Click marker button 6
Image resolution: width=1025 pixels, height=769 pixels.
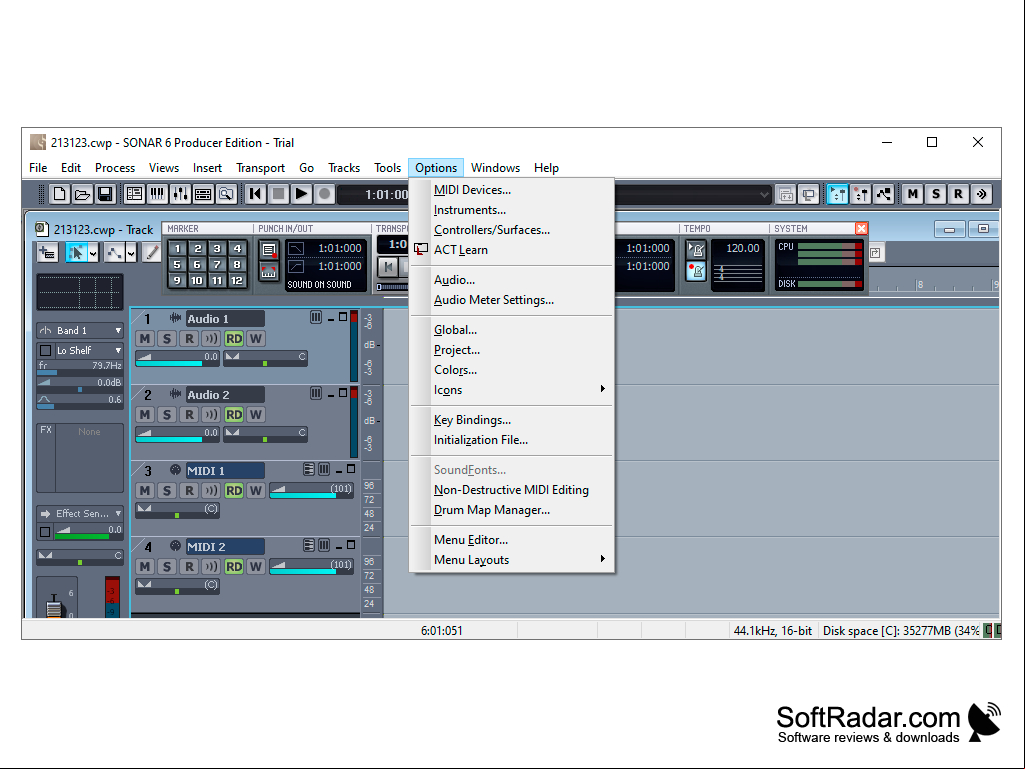tap(197, 265)
